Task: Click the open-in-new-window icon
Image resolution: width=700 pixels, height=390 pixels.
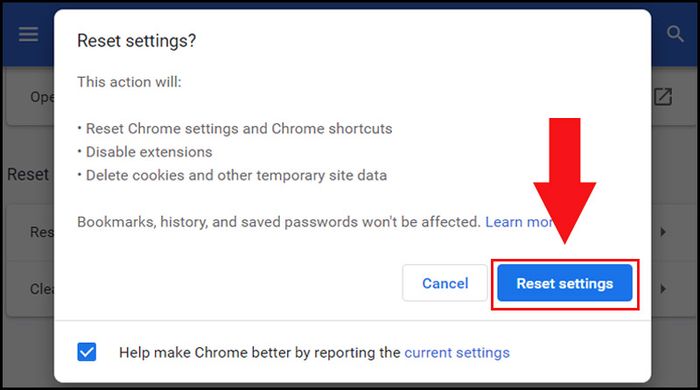Action: pyautogui.click(x=663, y=96)
